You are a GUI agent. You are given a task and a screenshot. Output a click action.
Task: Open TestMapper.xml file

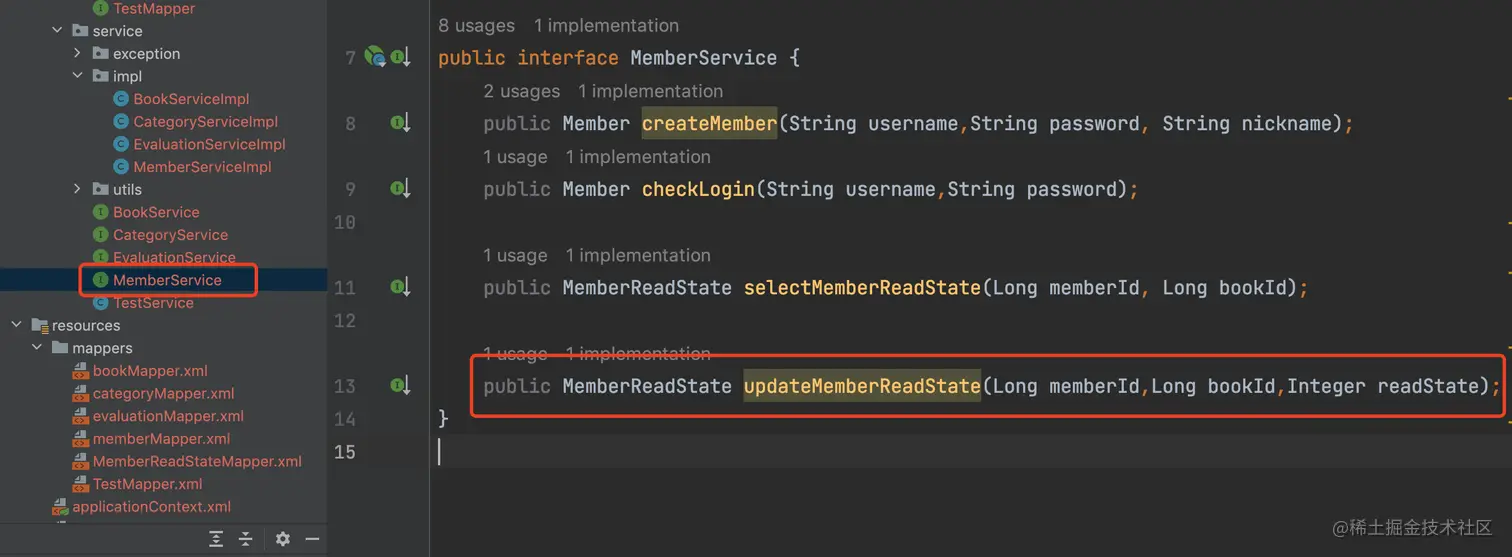coord(147,484)
